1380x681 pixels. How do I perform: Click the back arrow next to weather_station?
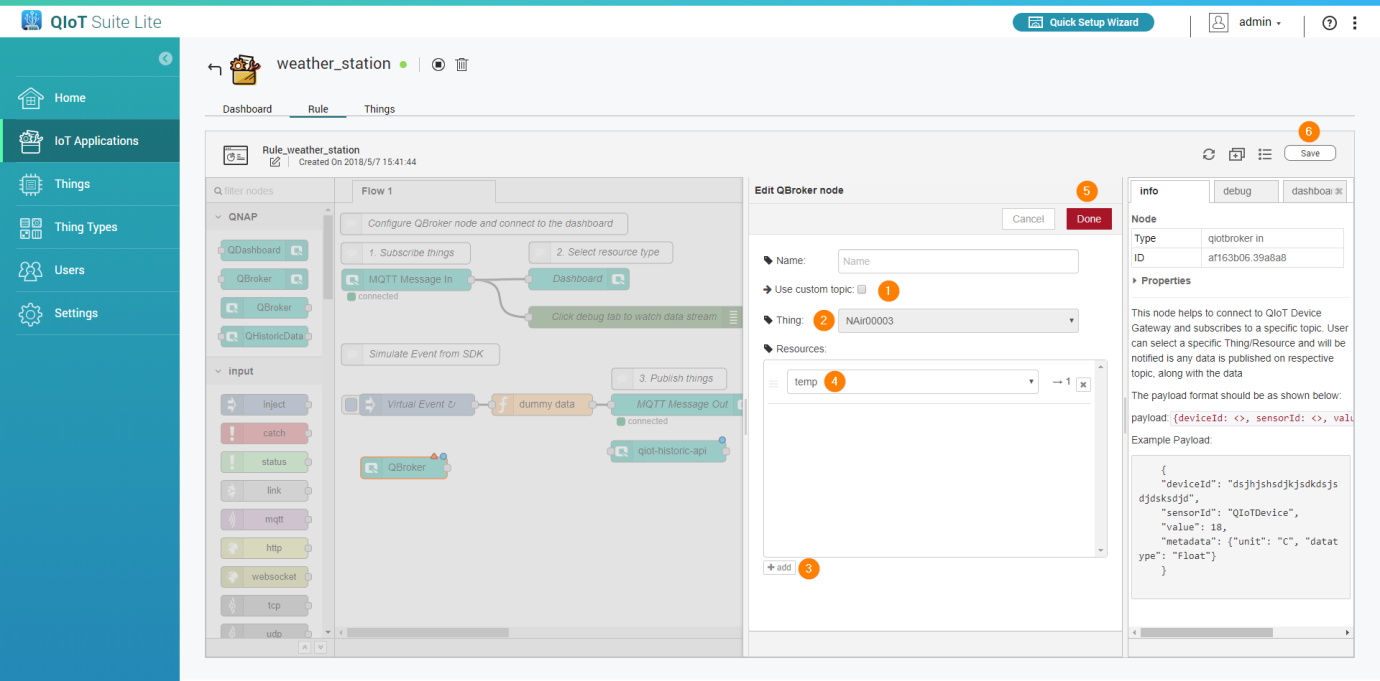pyautogui.click(x=214, y=68)
